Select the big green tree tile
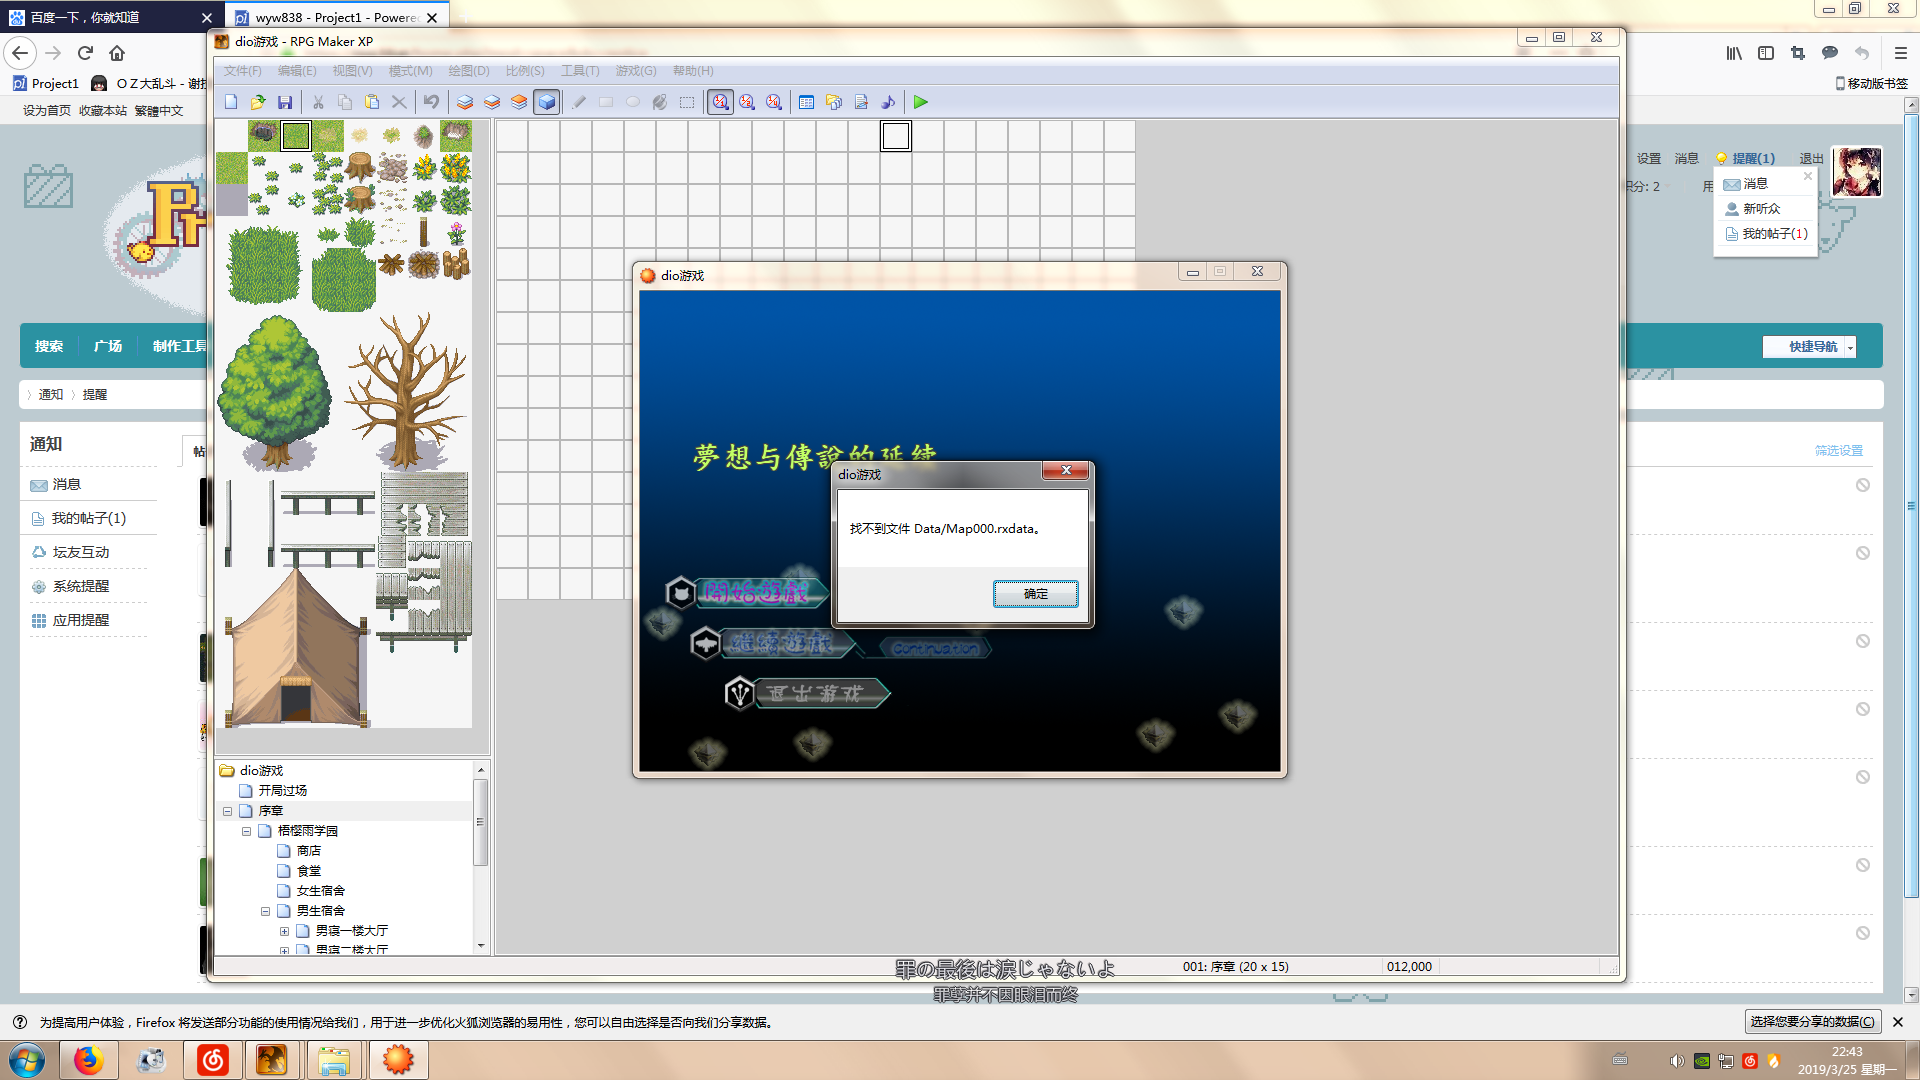1920x1080 pixels. pos(275,392)
